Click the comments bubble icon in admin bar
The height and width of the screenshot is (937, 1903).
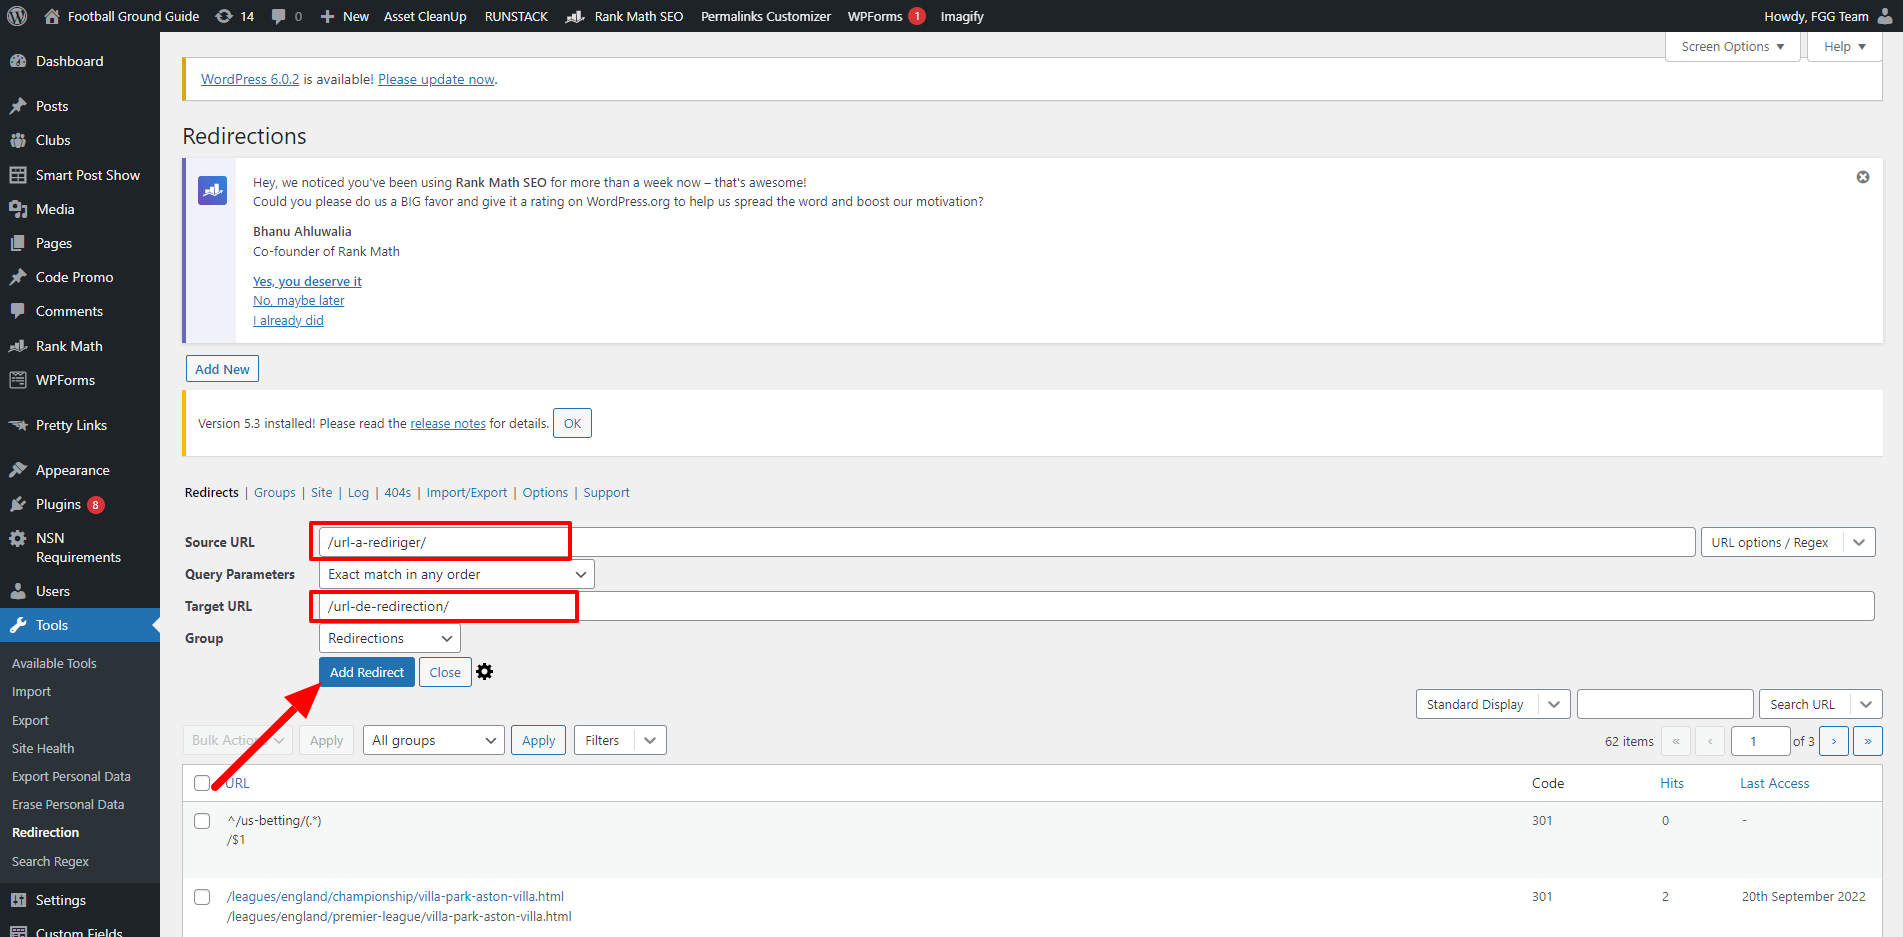[279, 16]
